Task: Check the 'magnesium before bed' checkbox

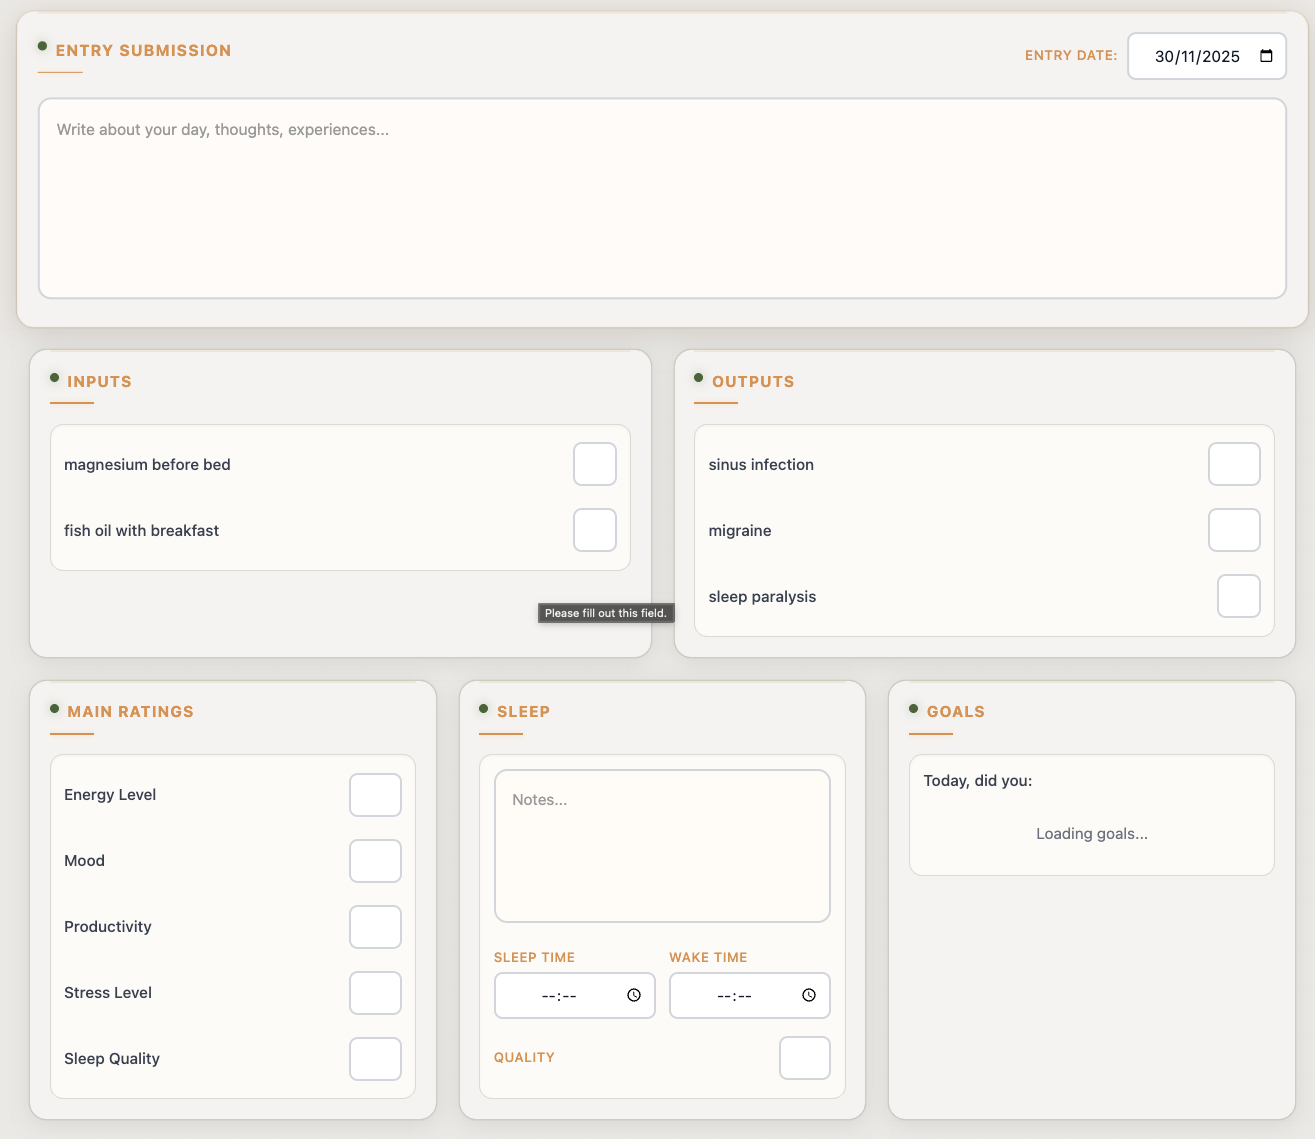Action: pyautogui.click(x=595, y=464)
